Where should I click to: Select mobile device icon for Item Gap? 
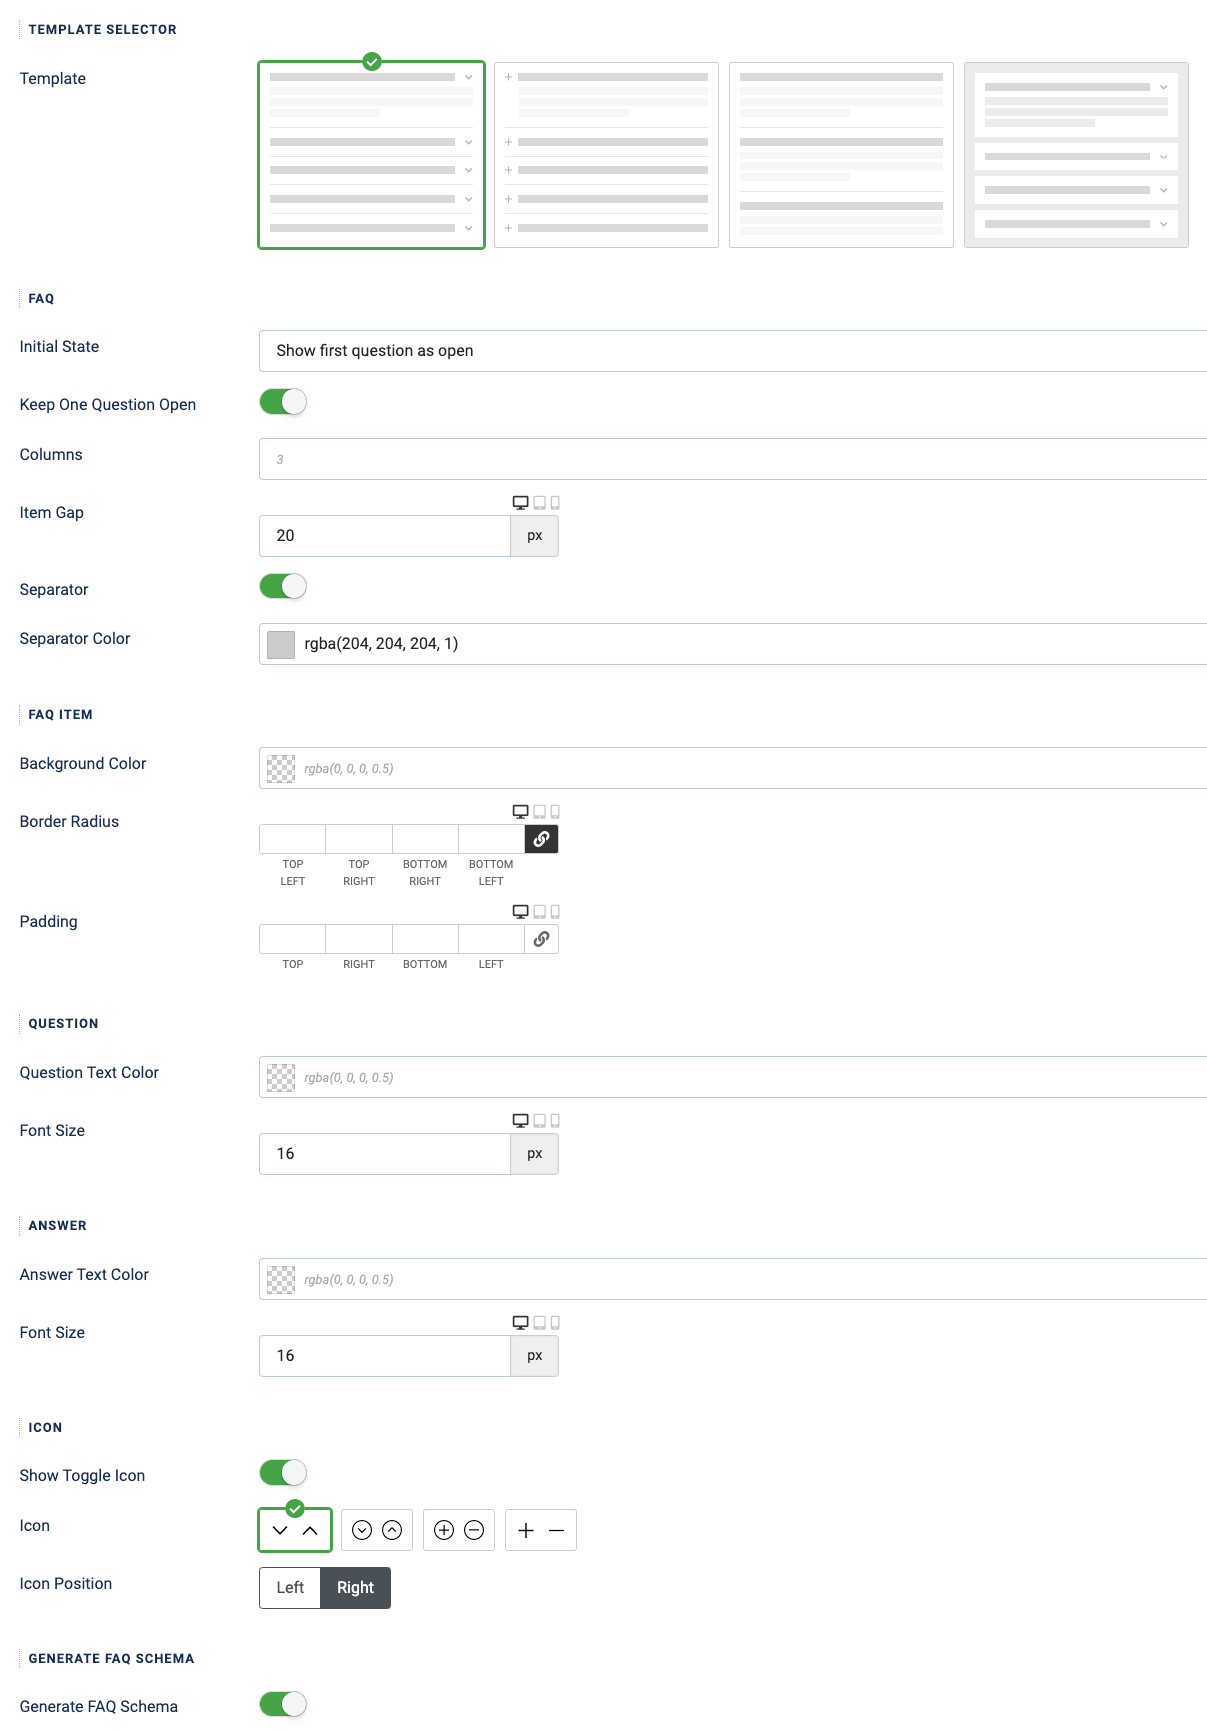click(x=555, y=503)
